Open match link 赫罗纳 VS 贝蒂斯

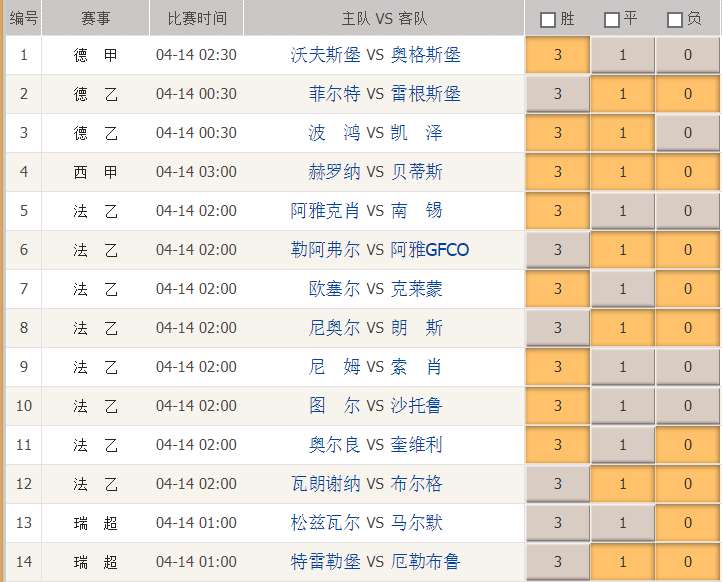click(x=375, y=172)
